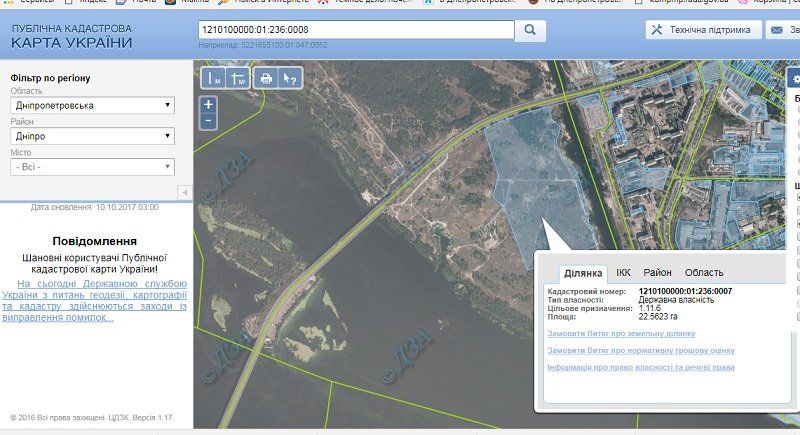
Task: Switch to the ІКК tab in popup
Action: [623, 272]
